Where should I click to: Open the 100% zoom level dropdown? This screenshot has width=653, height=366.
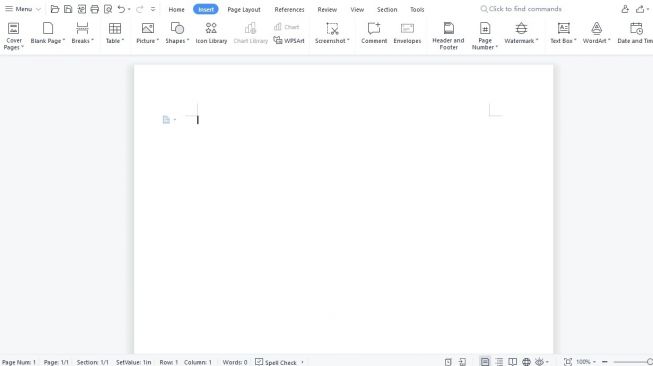pos(586,362)
